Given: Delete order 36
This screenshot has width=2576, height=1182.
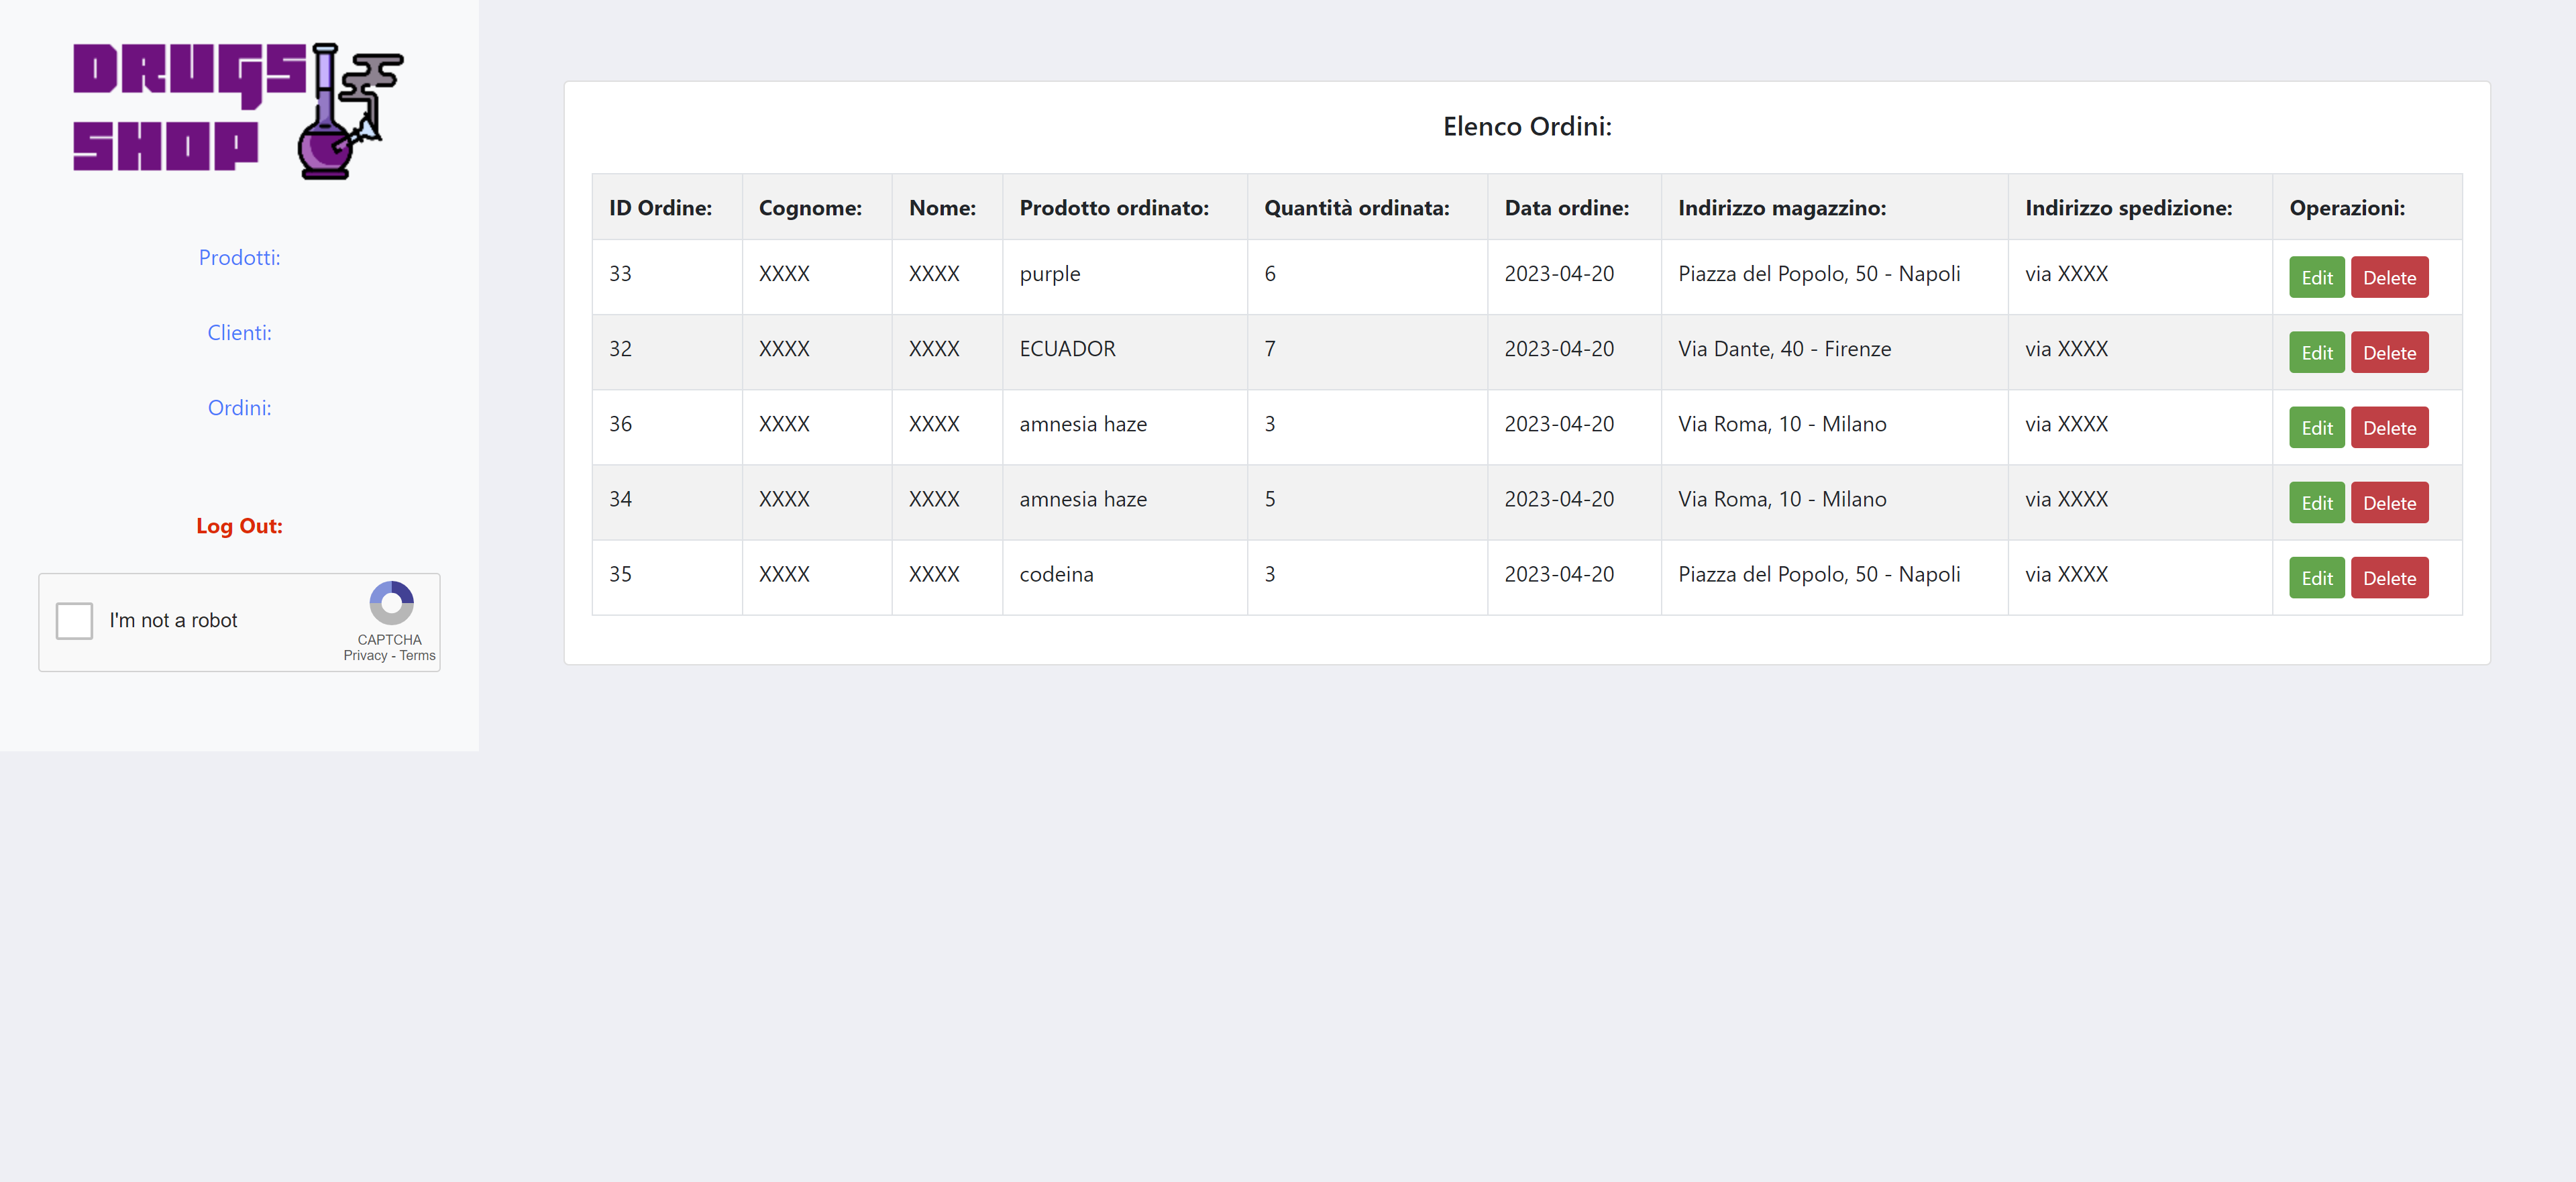Looking at the screenshot, I should point(2389,428).
